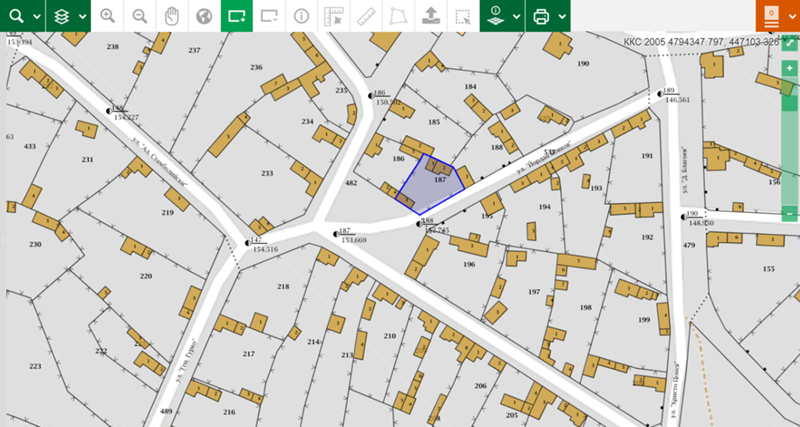Click the globe full extent icon
The height and width of the screenshot is (427, 800).
click(x=204, y=16)
